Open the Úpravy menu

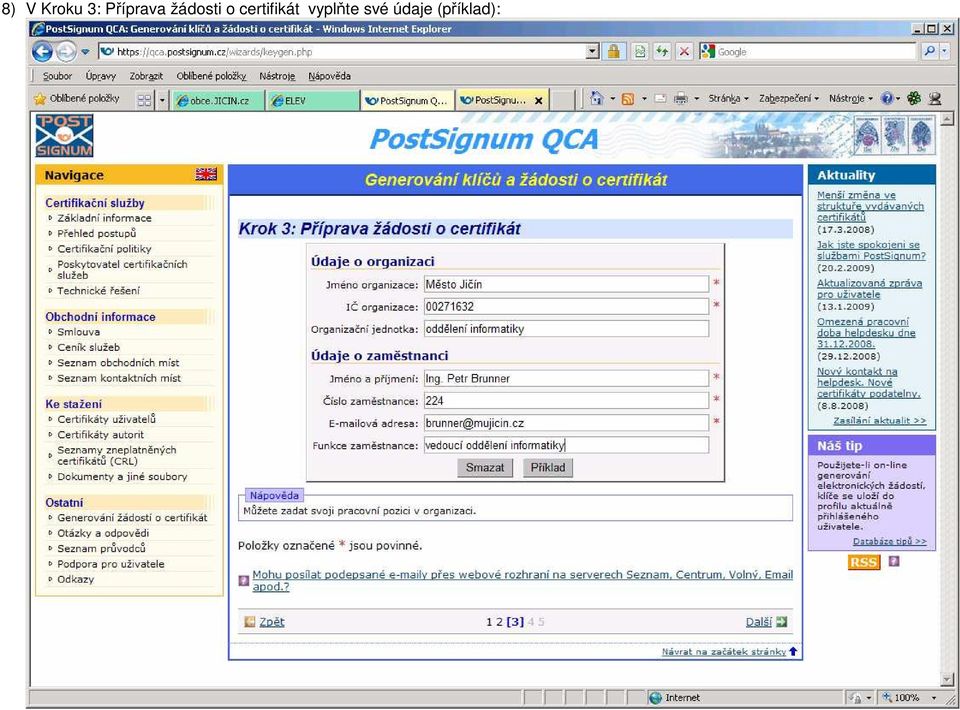pos(100,76)
